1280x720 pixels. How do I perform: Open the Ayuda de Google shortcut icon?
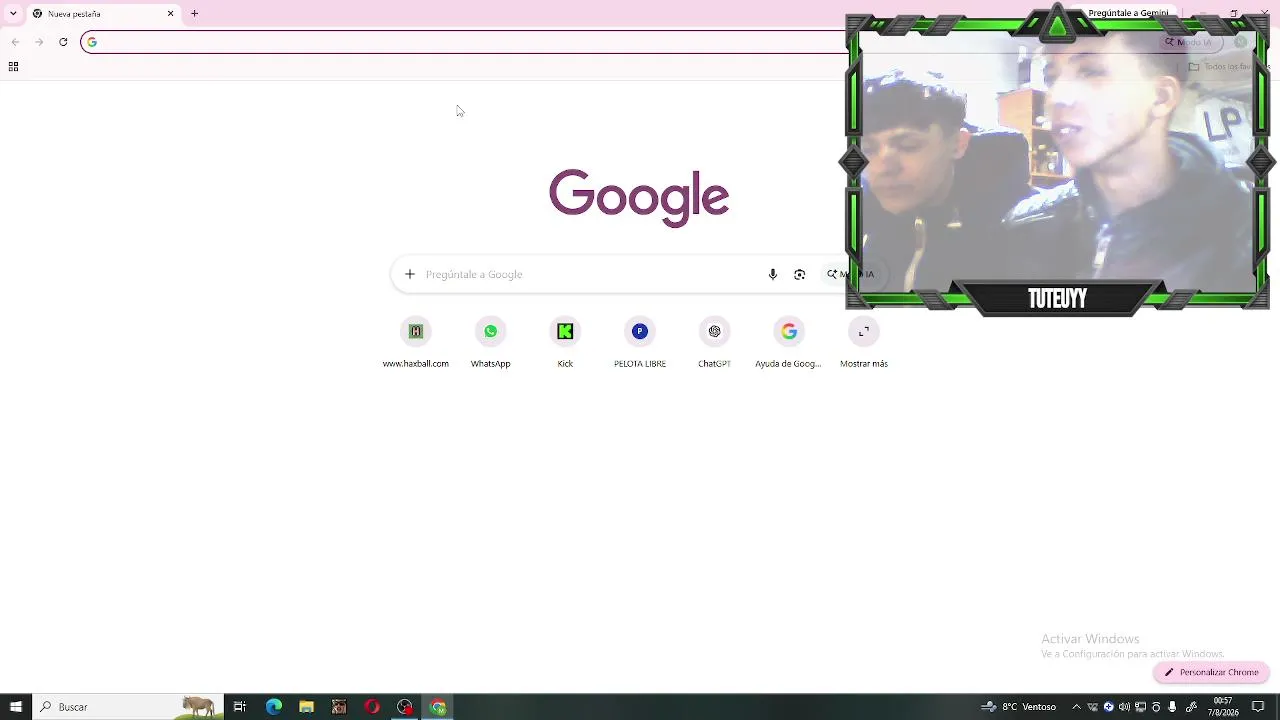[789, 332]
